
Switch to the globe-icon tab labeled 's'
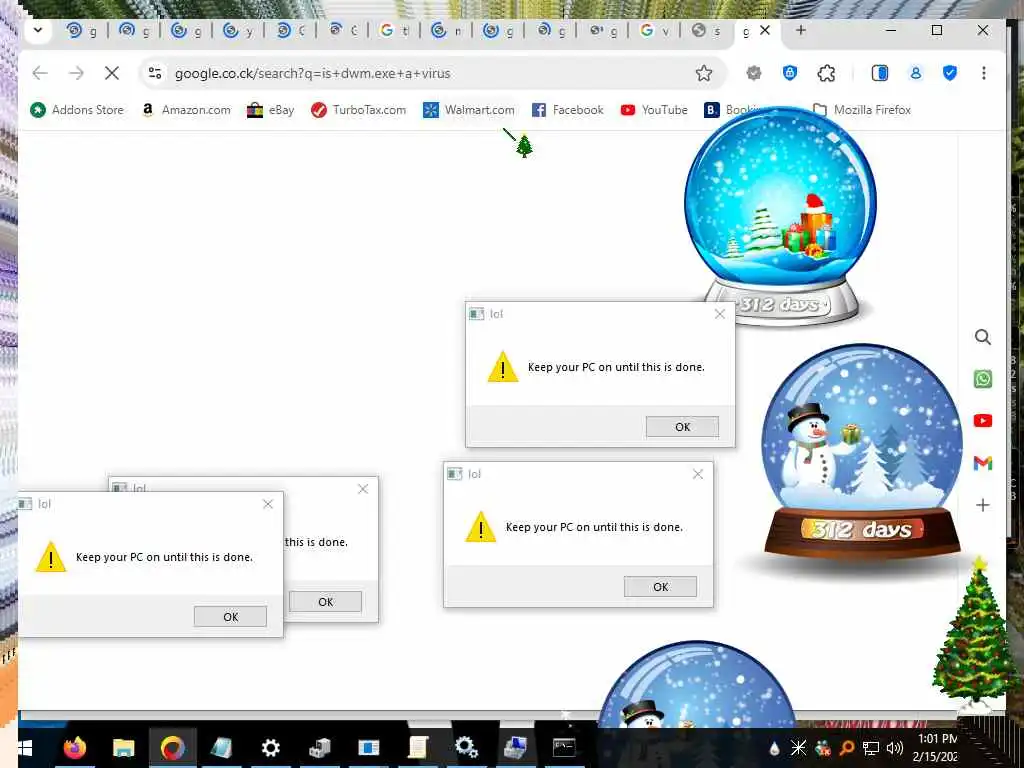tap(707, 30)
